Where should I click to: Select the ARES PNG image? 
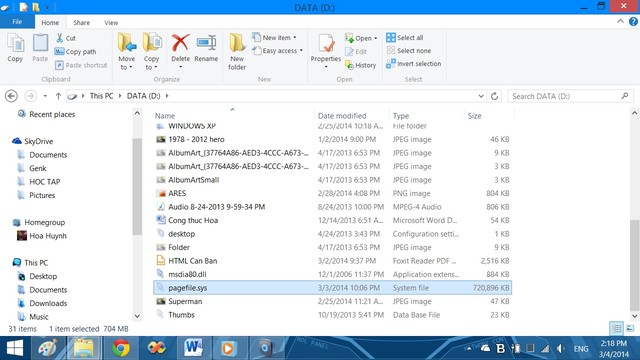tap(332, 193)
